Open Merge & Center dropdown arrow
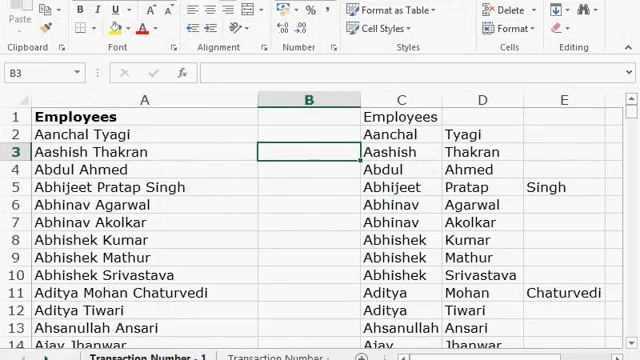Screen dimensions: 640x360 (261, 10)
